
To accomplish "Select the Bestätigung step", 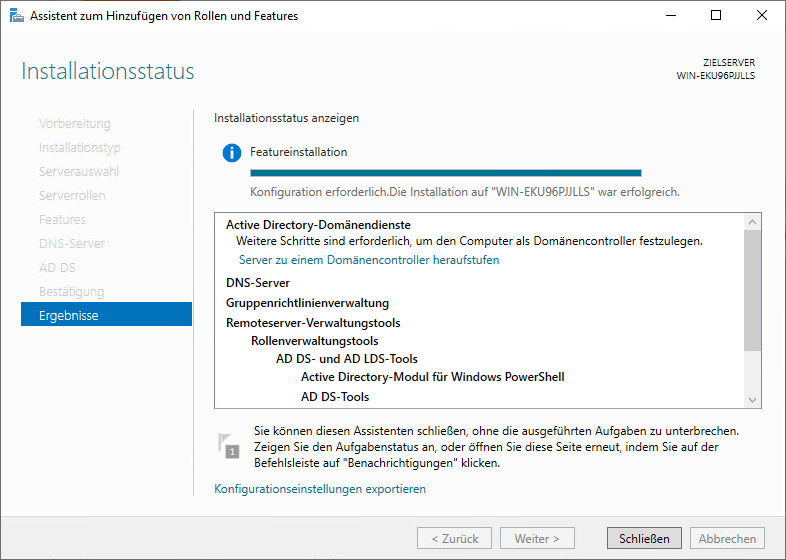I will pos(72,292).
